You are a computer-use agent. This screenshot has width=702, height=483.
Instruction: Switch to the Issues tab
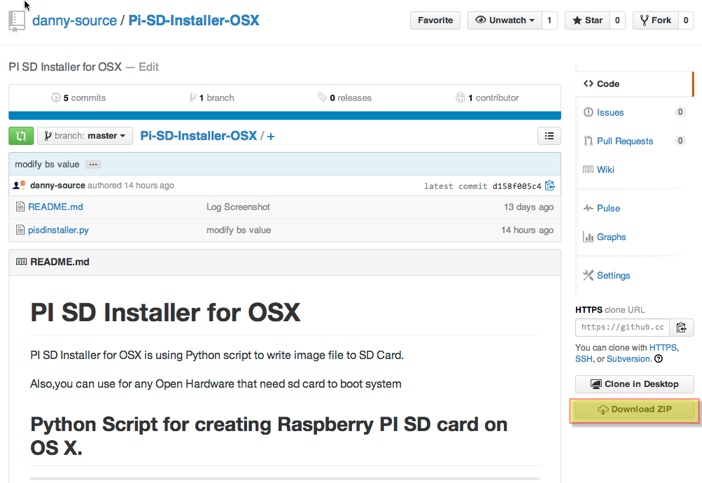click(x=610, y=113)
